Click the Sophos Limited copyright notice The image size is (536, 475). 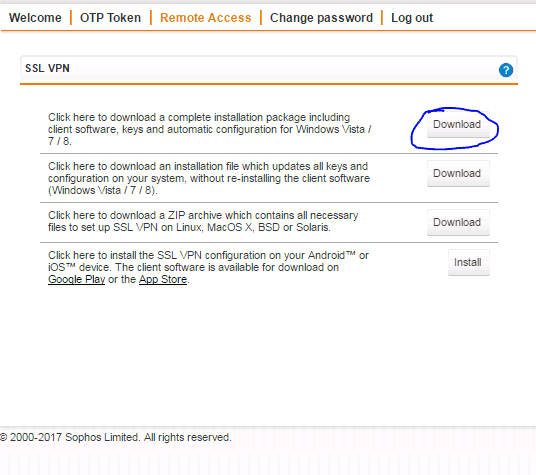coord(116,437)
